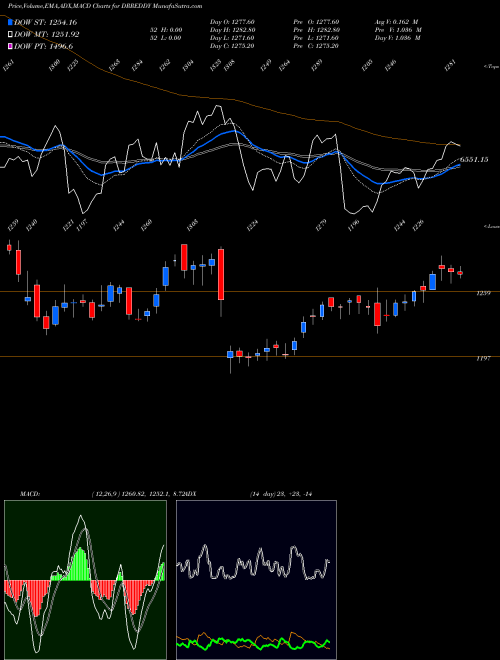Click 'Day C: 1275.20' value
Screen dimensions: 500x660
232,46
